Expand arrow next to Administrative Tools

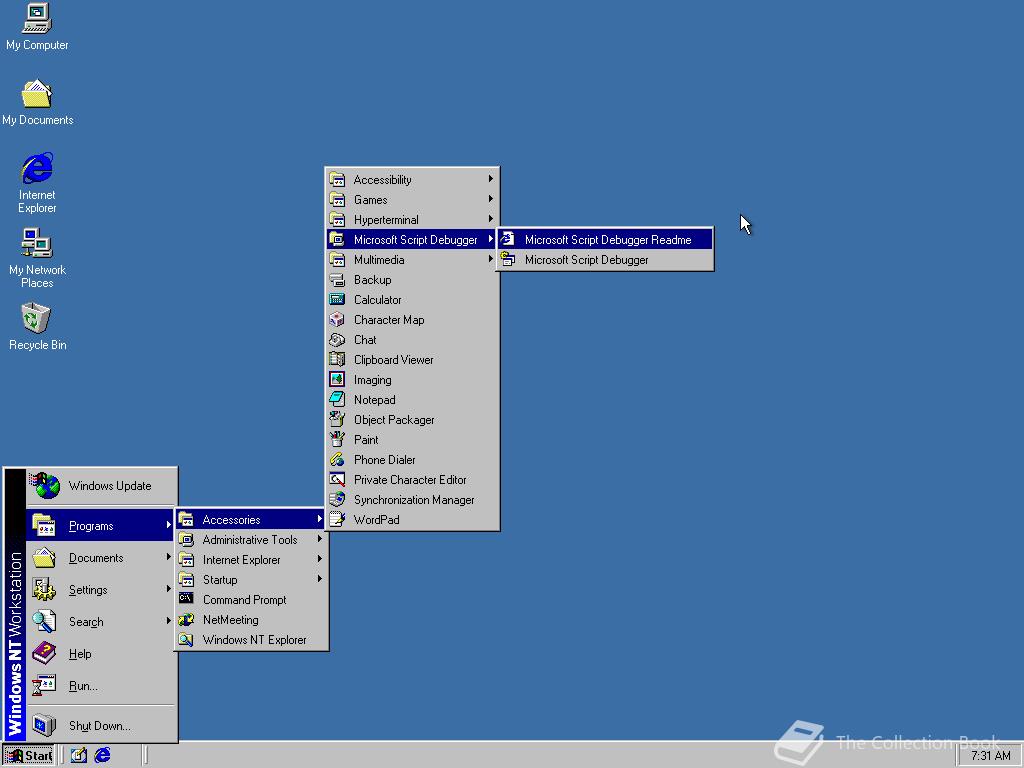click(x=319, y=539)
